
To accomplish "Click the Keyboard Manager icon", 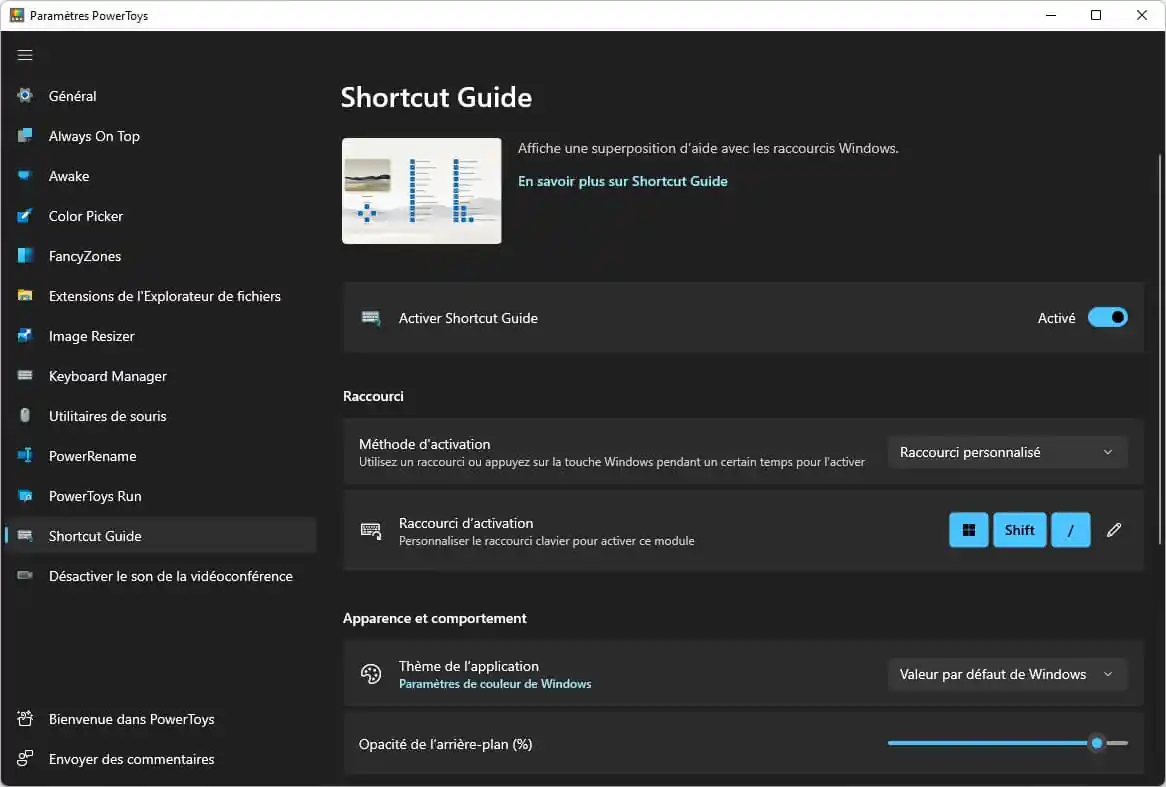I will (25, 376).
